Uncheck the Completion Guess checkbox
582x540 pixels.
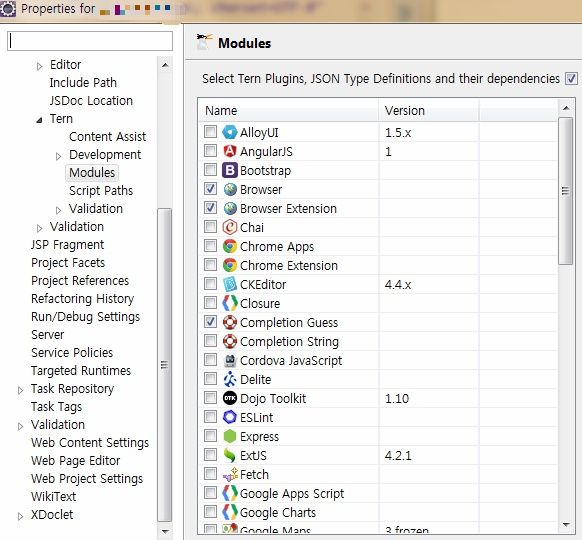point(210,321)
